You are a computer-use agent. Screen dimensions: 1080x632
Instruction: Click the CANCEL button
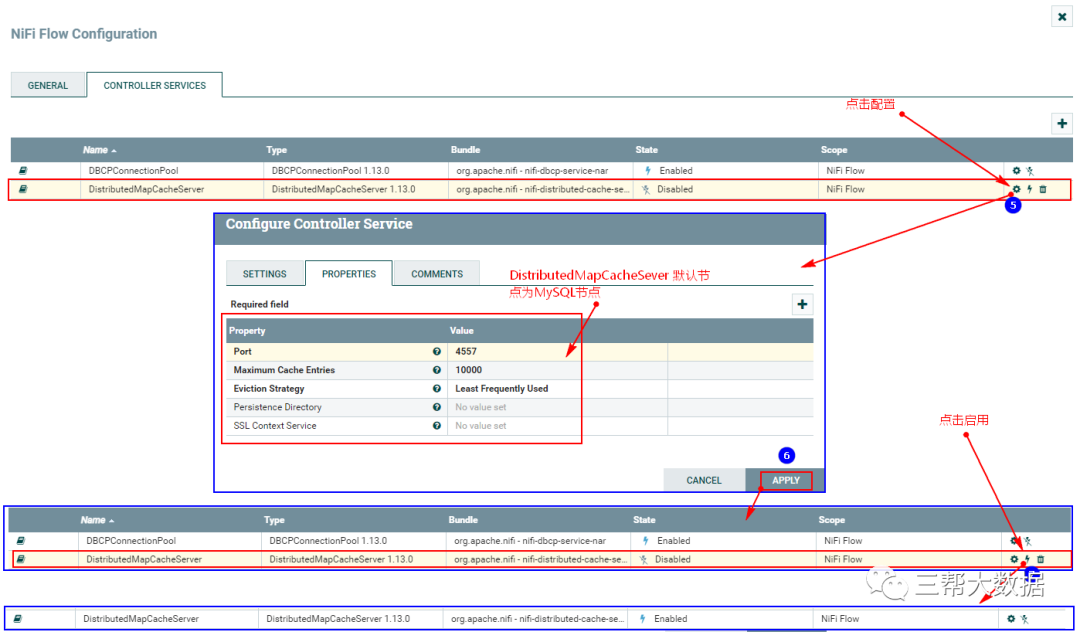(704, 480)
